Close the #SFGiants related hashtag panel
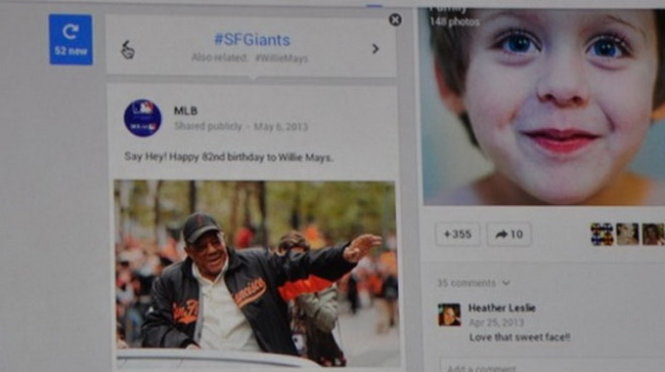The width and height of the screenshot is (665, 372). pyautogui.click(x=395, y=20)
